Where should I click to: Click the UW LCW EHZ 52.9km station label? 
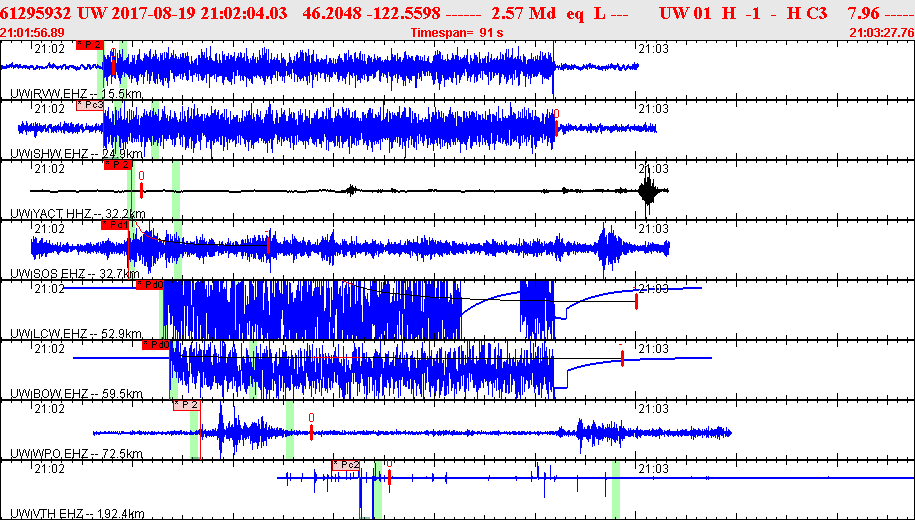[x=76, y=334]
